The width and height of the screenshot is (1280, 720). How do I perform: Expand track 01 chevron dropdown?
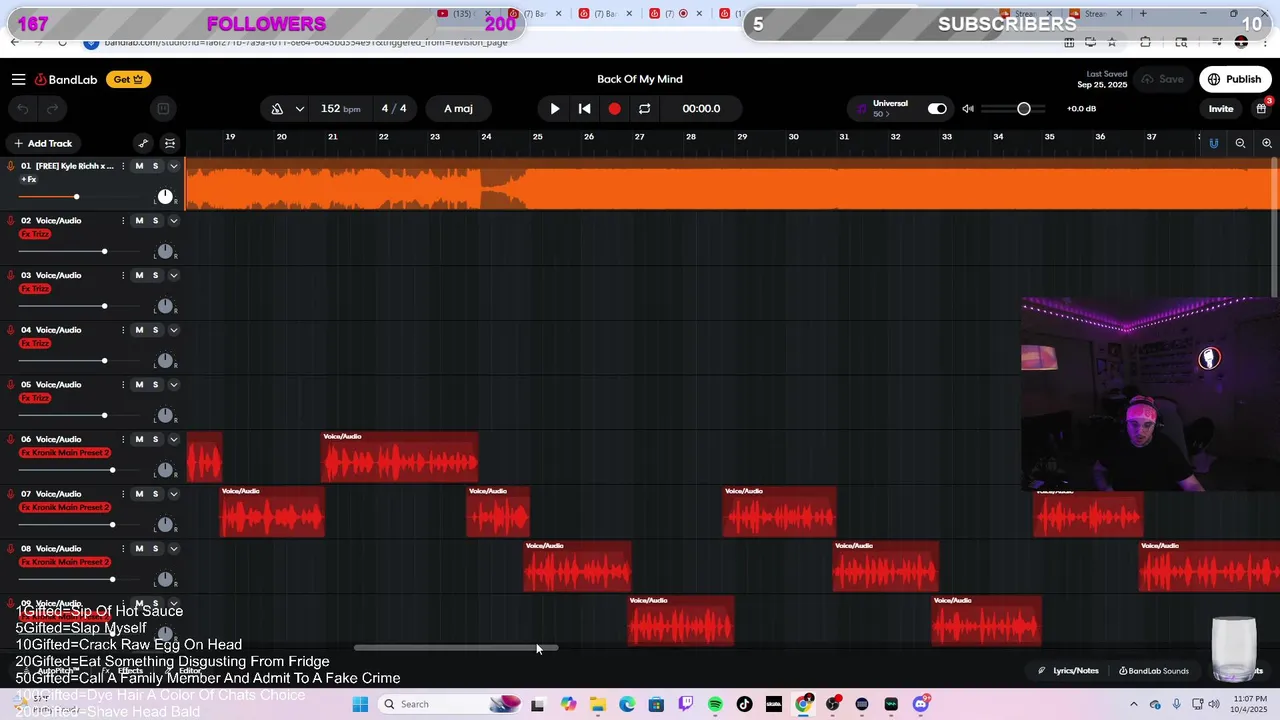tap(173, 166)
